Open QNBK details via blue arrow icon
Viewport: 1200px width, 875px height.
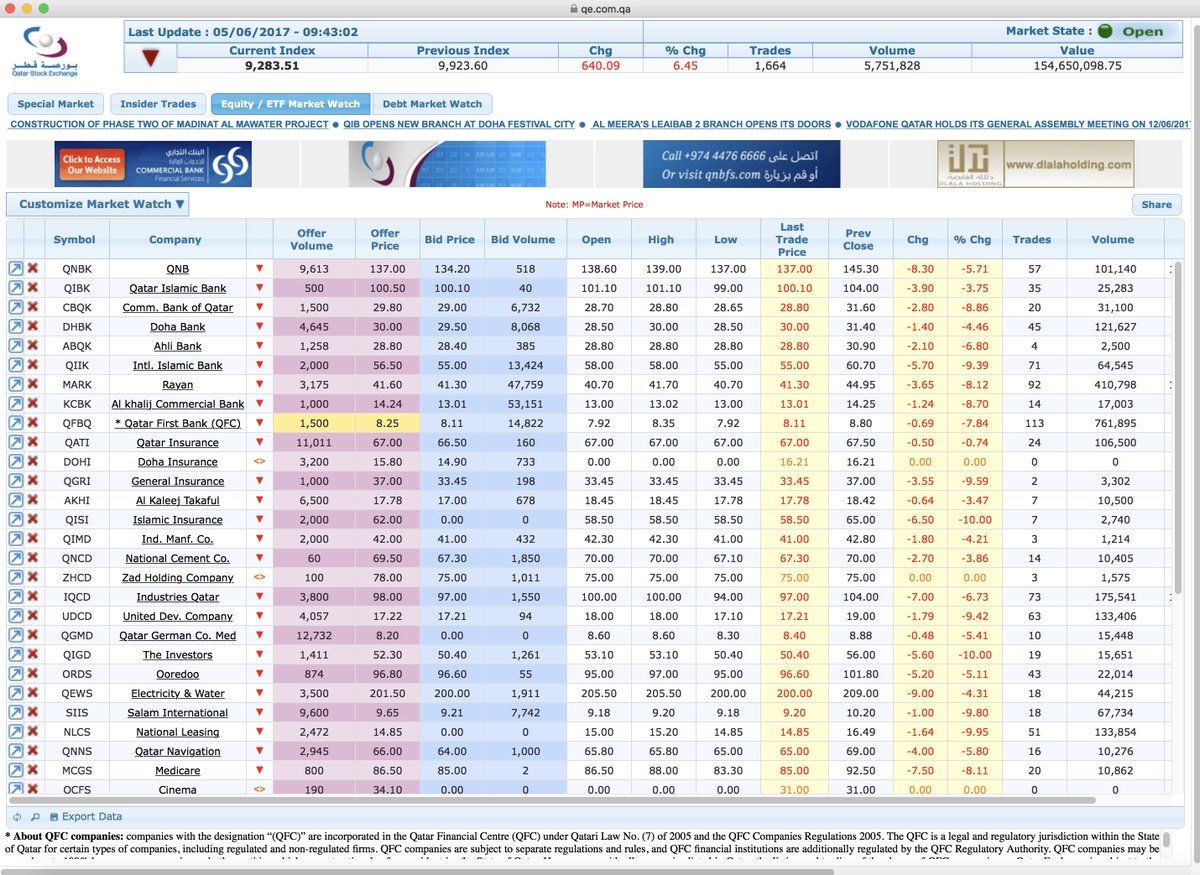point(16,269)
